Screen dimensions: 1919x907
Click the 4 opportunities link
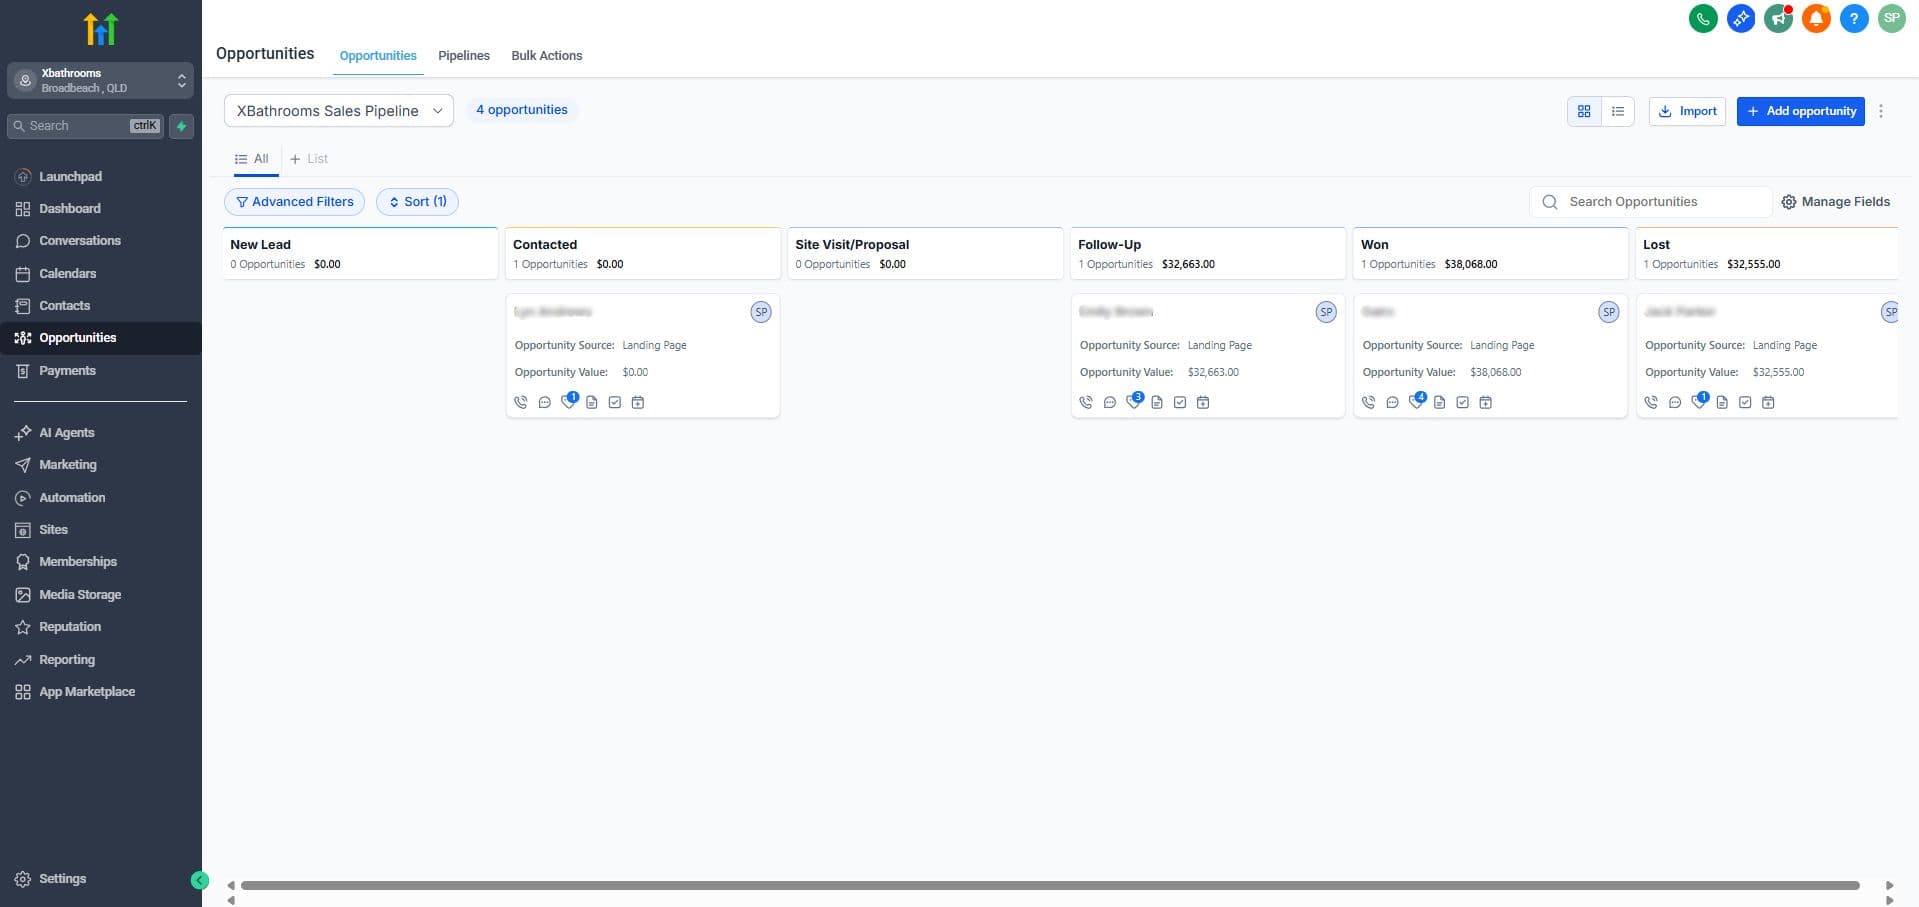[x=522, y=109]
